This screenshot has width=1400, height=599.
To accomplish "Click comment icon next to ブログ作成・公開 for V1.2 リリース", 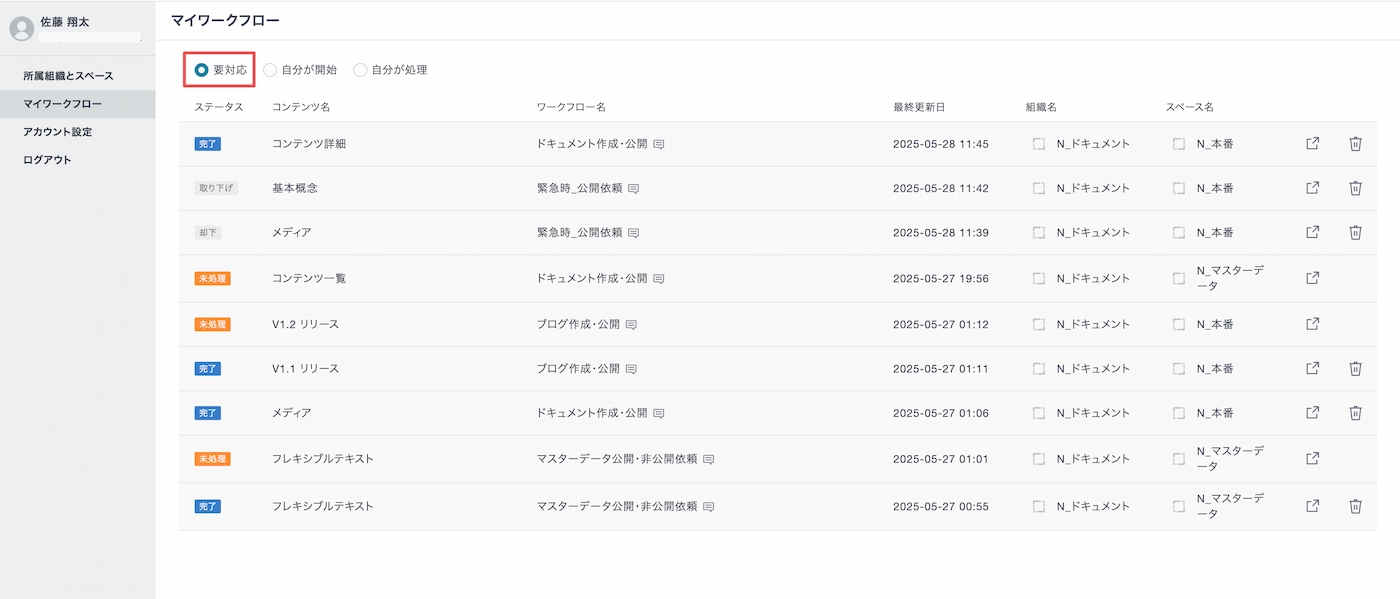I will (x=631, y=324).
